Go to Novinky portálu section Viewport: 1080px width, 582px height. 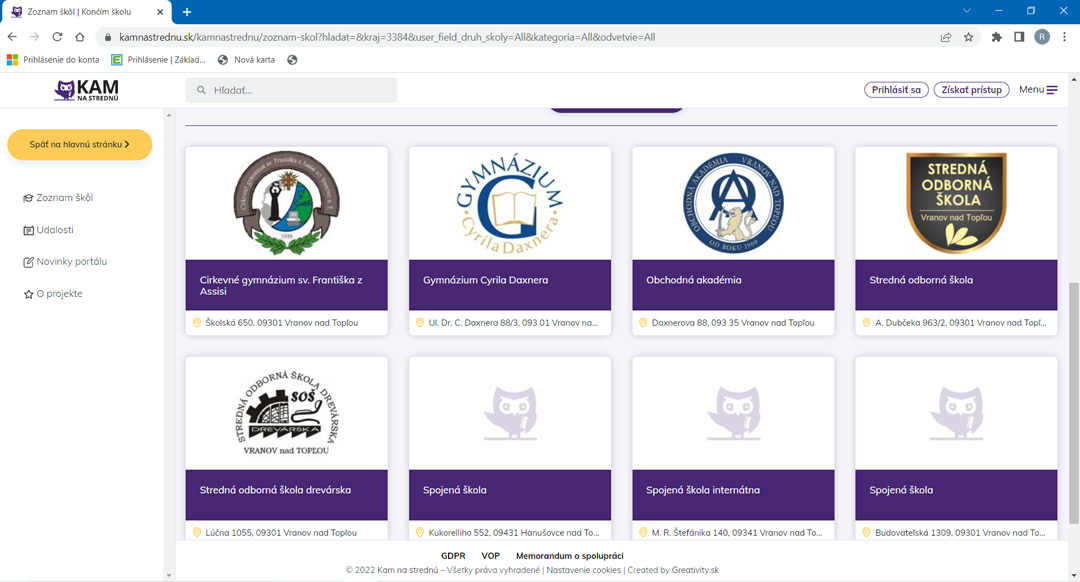click(x=71, y=262)
